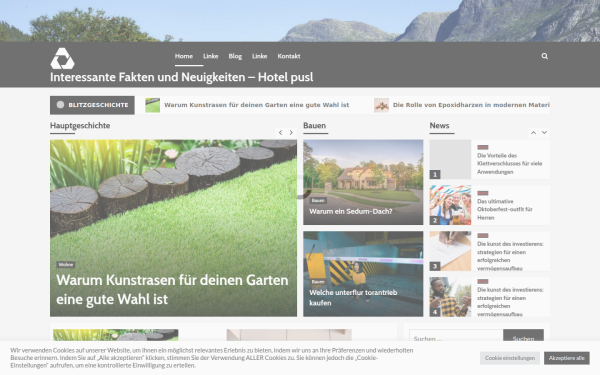Open news item 4 Die kunst des investierens
600x375 pixels.
[x=510, y=302]
